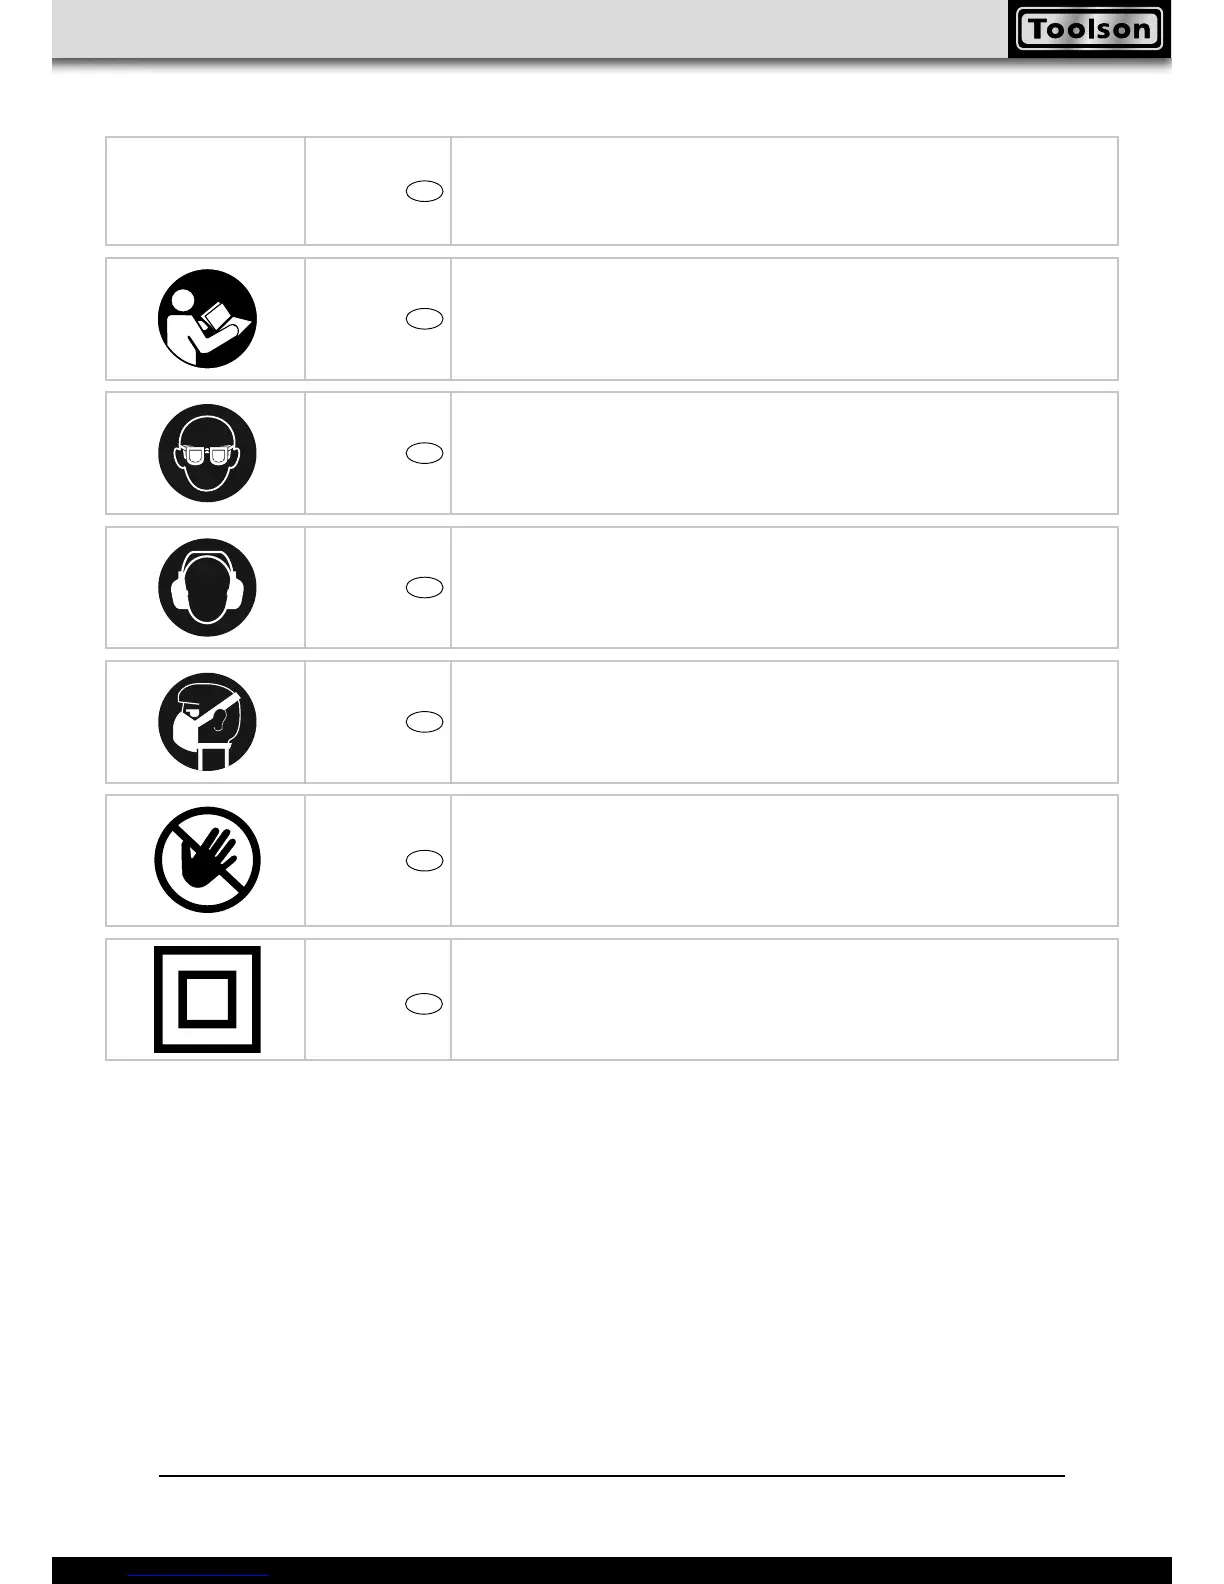Click the oval beside the ear protection symbol
Screen dimensions: 1224x1584
coord(425,588)
